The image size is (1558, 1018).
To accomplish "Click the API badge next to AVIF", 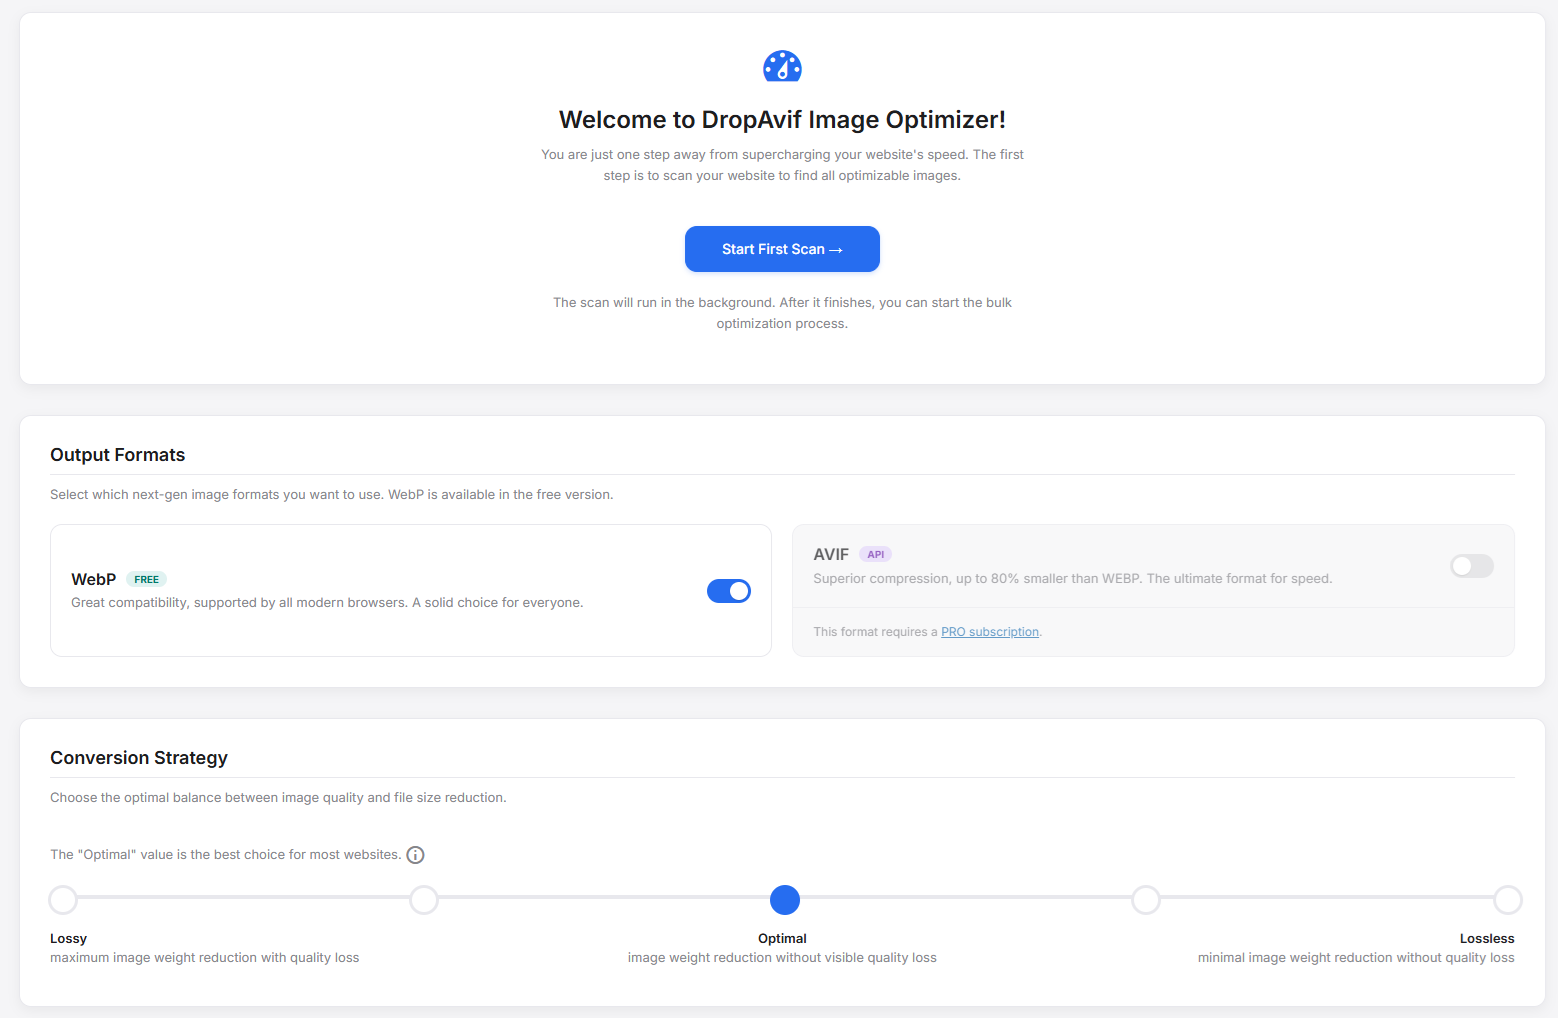I will (876, 554).
